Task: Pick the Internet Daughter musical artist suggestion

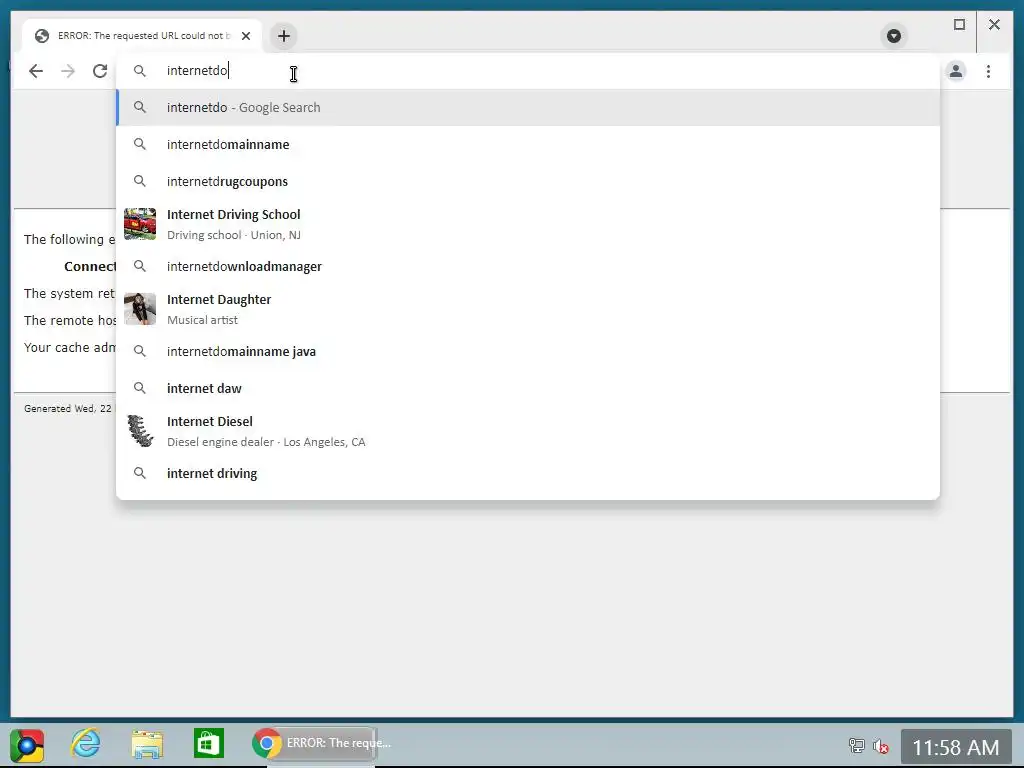Action: click(528, 309)
